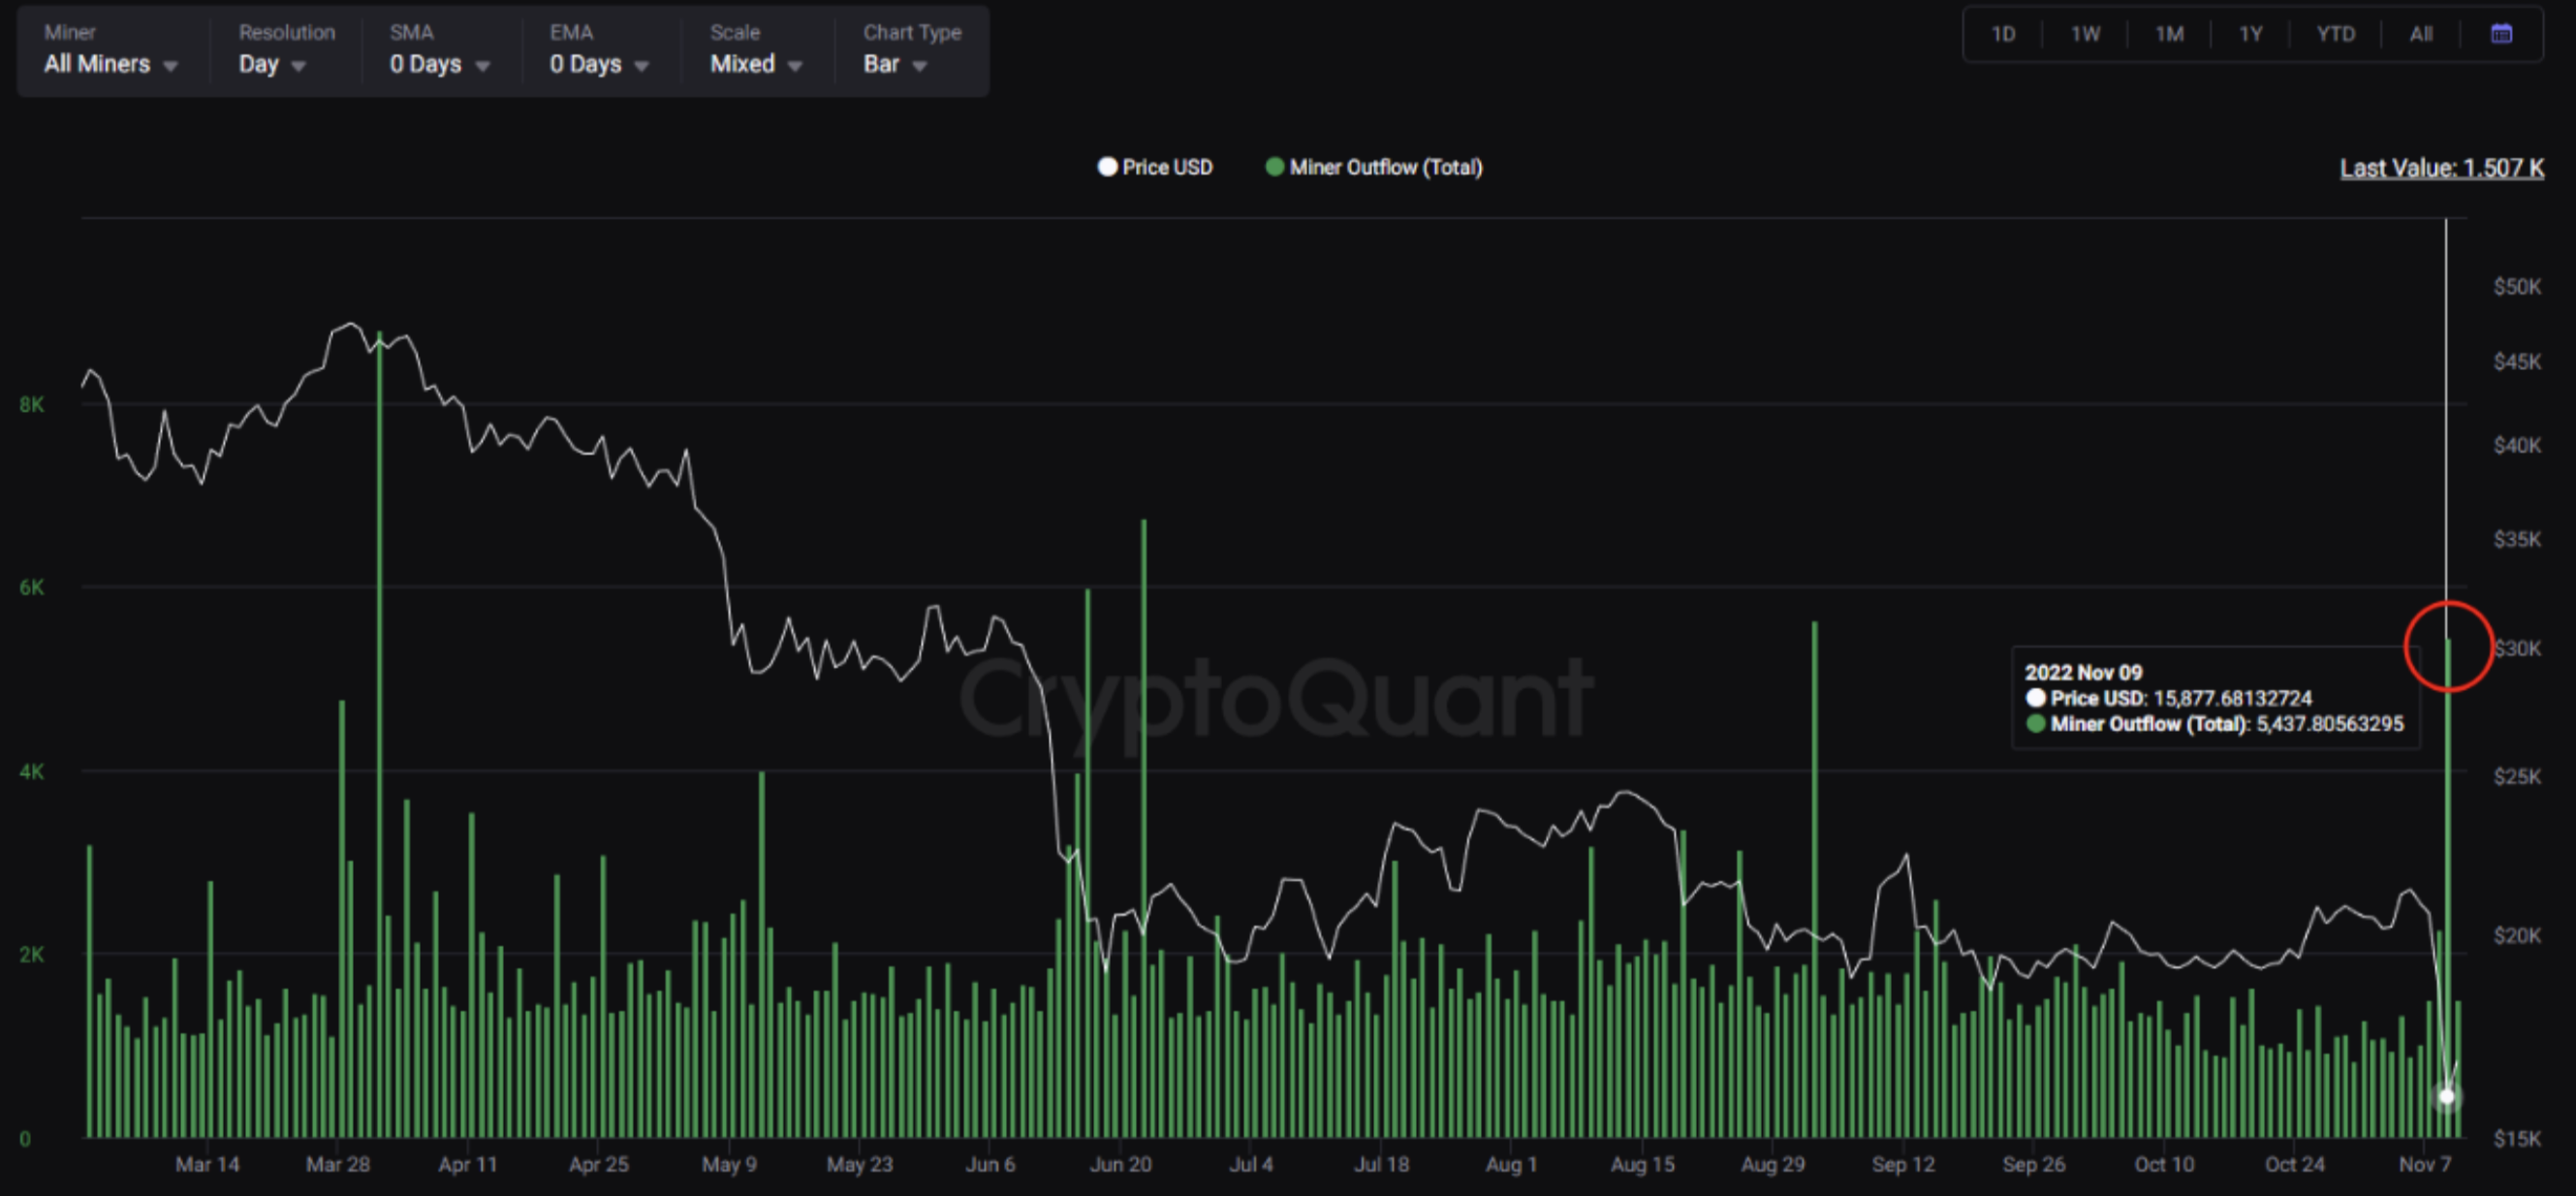Open the calendar date picker icon
The height and width of the screenshot is (1196, 2576).
click(x=2501, y=34)
